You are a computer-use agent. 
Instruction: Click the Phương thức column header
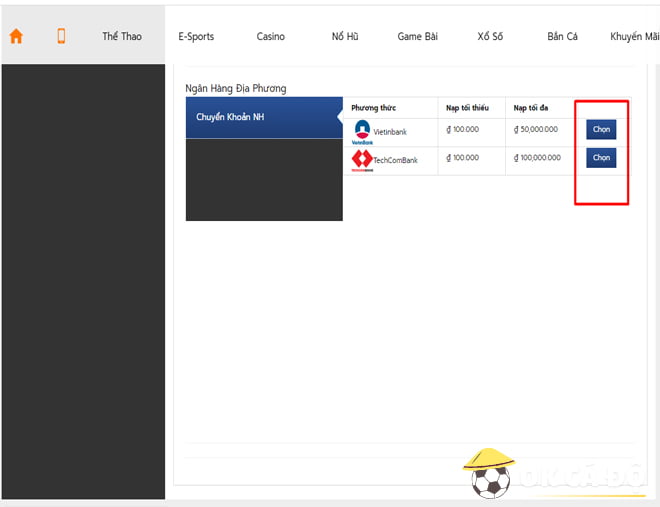(373, 108)
